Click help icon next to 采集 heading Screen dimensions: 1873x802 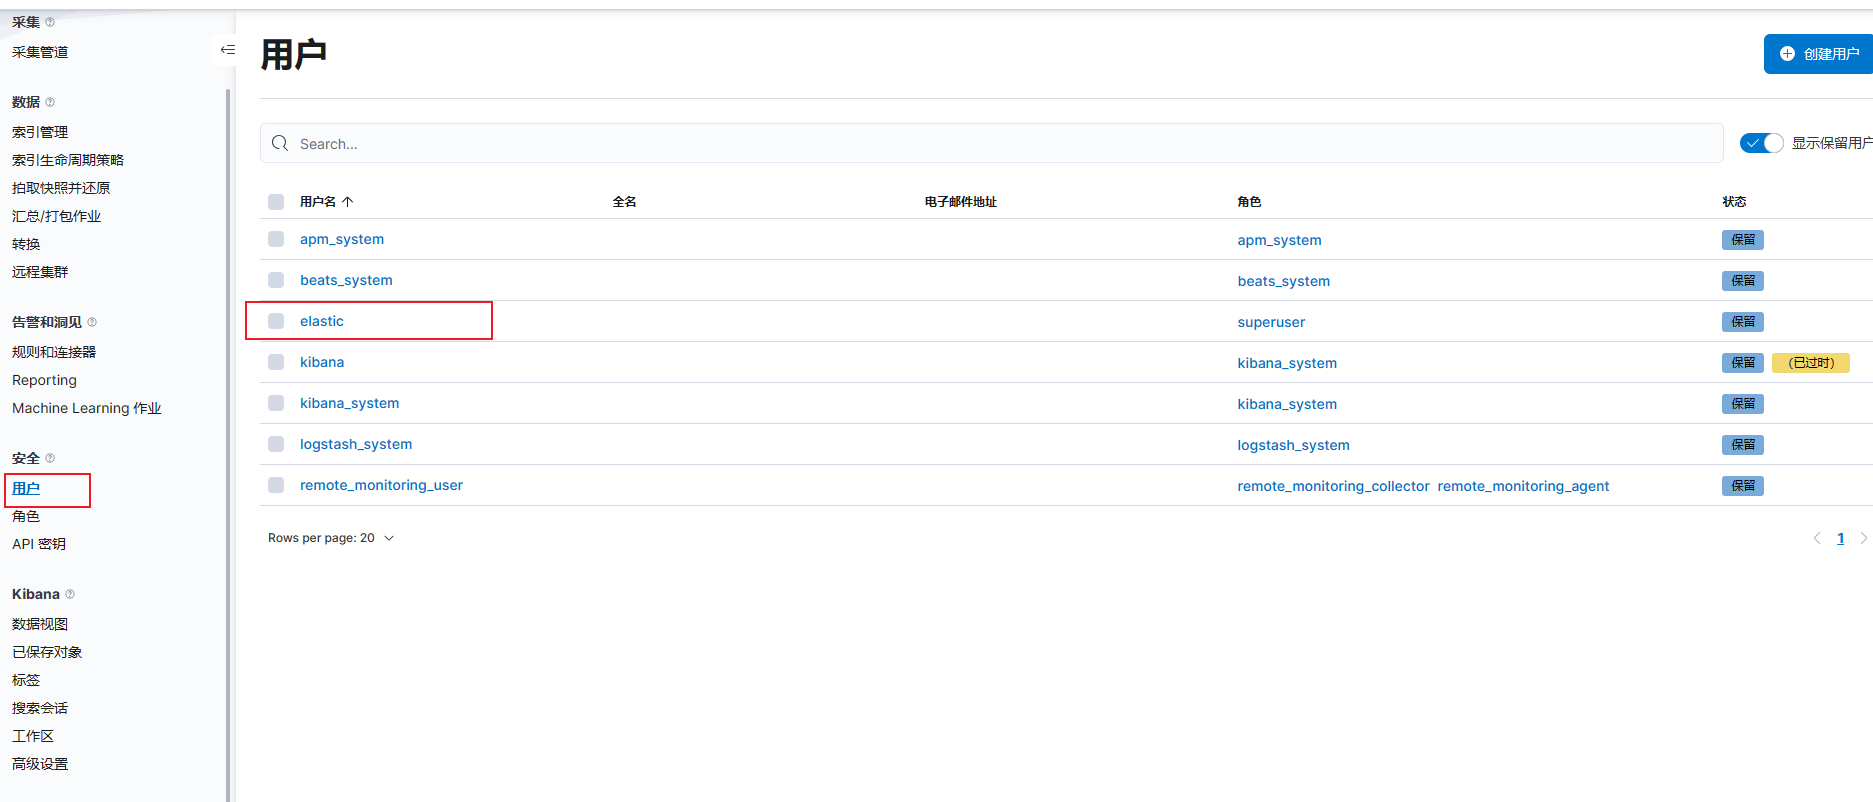click(50, 22)
